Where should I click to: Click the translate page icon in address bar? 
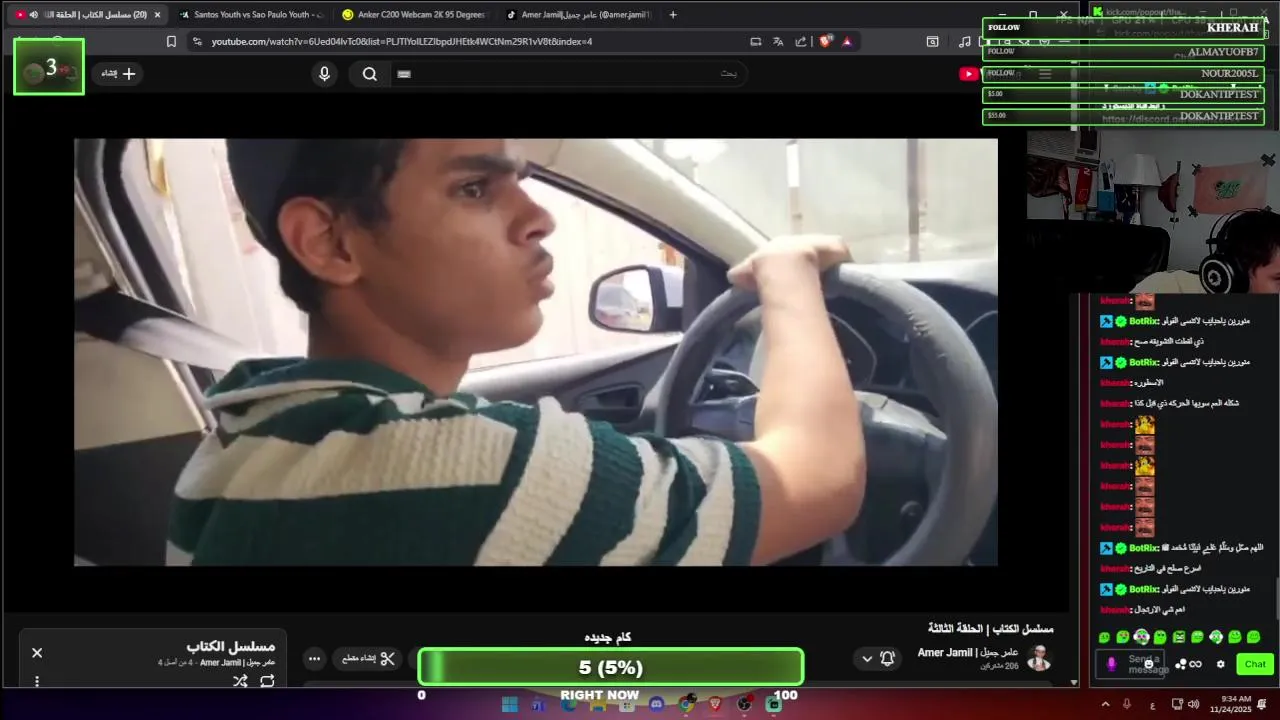(x=778, y=42)
